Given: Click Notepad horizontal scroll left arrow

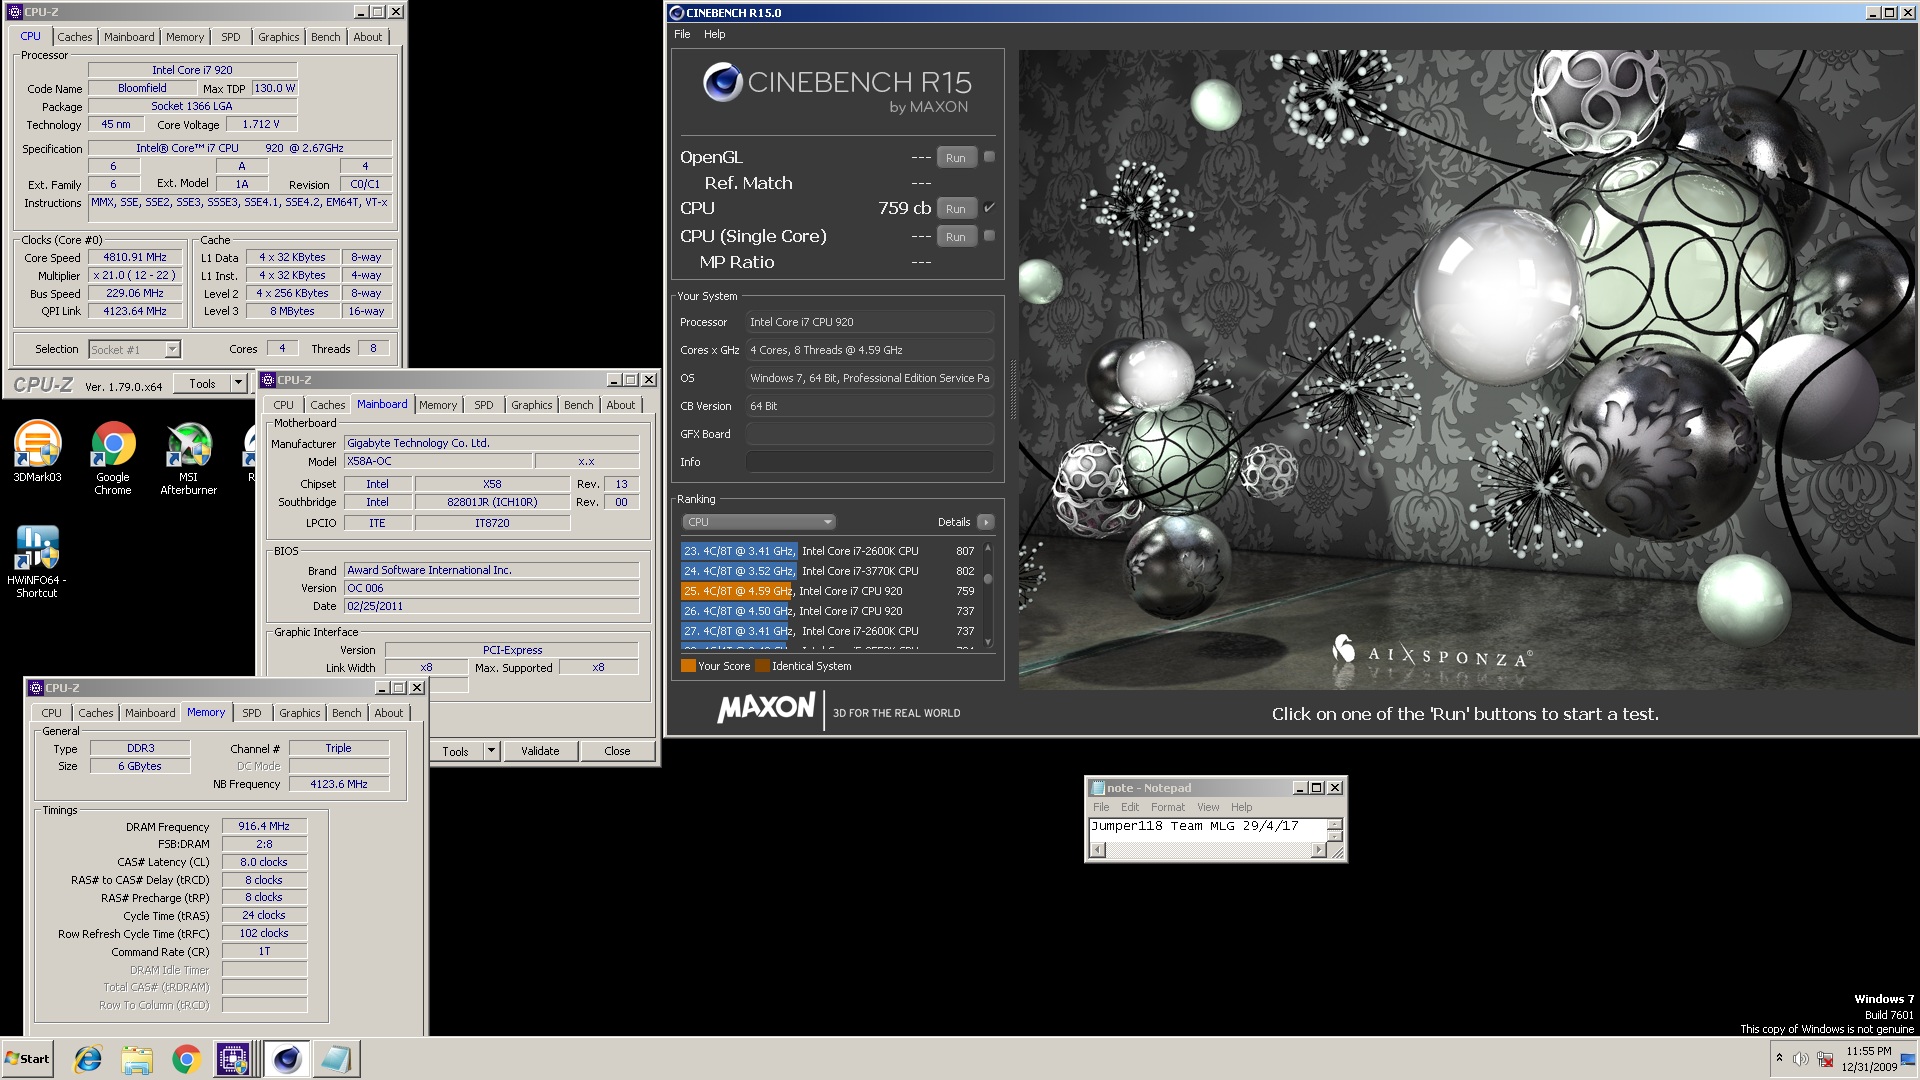Looking at the screenshot, I should (1098, 850).
